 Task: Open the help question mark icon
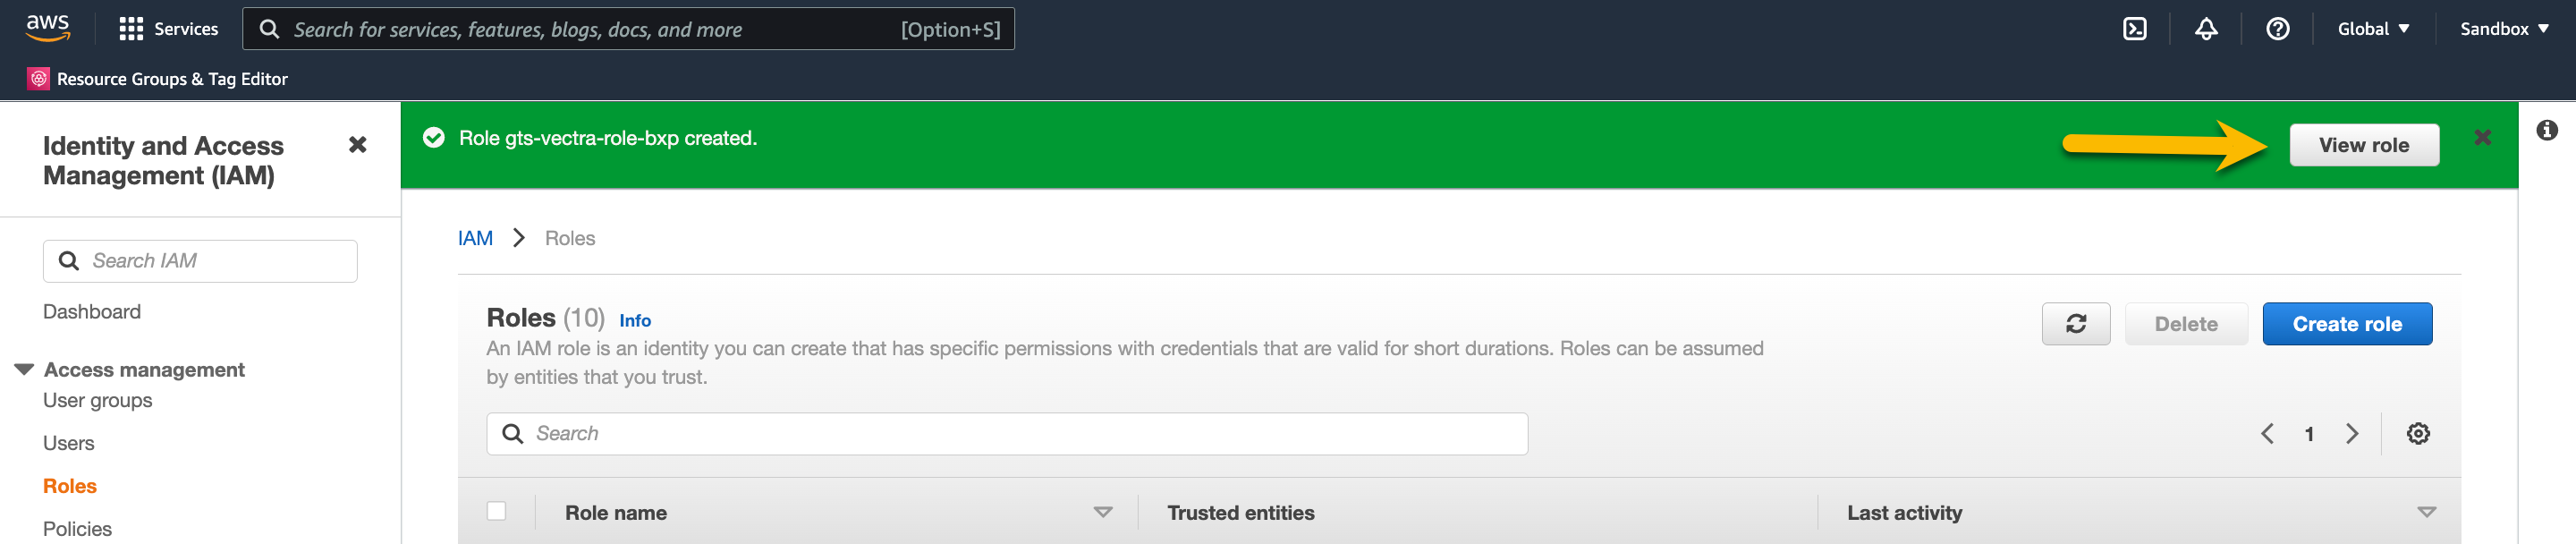2277,29
